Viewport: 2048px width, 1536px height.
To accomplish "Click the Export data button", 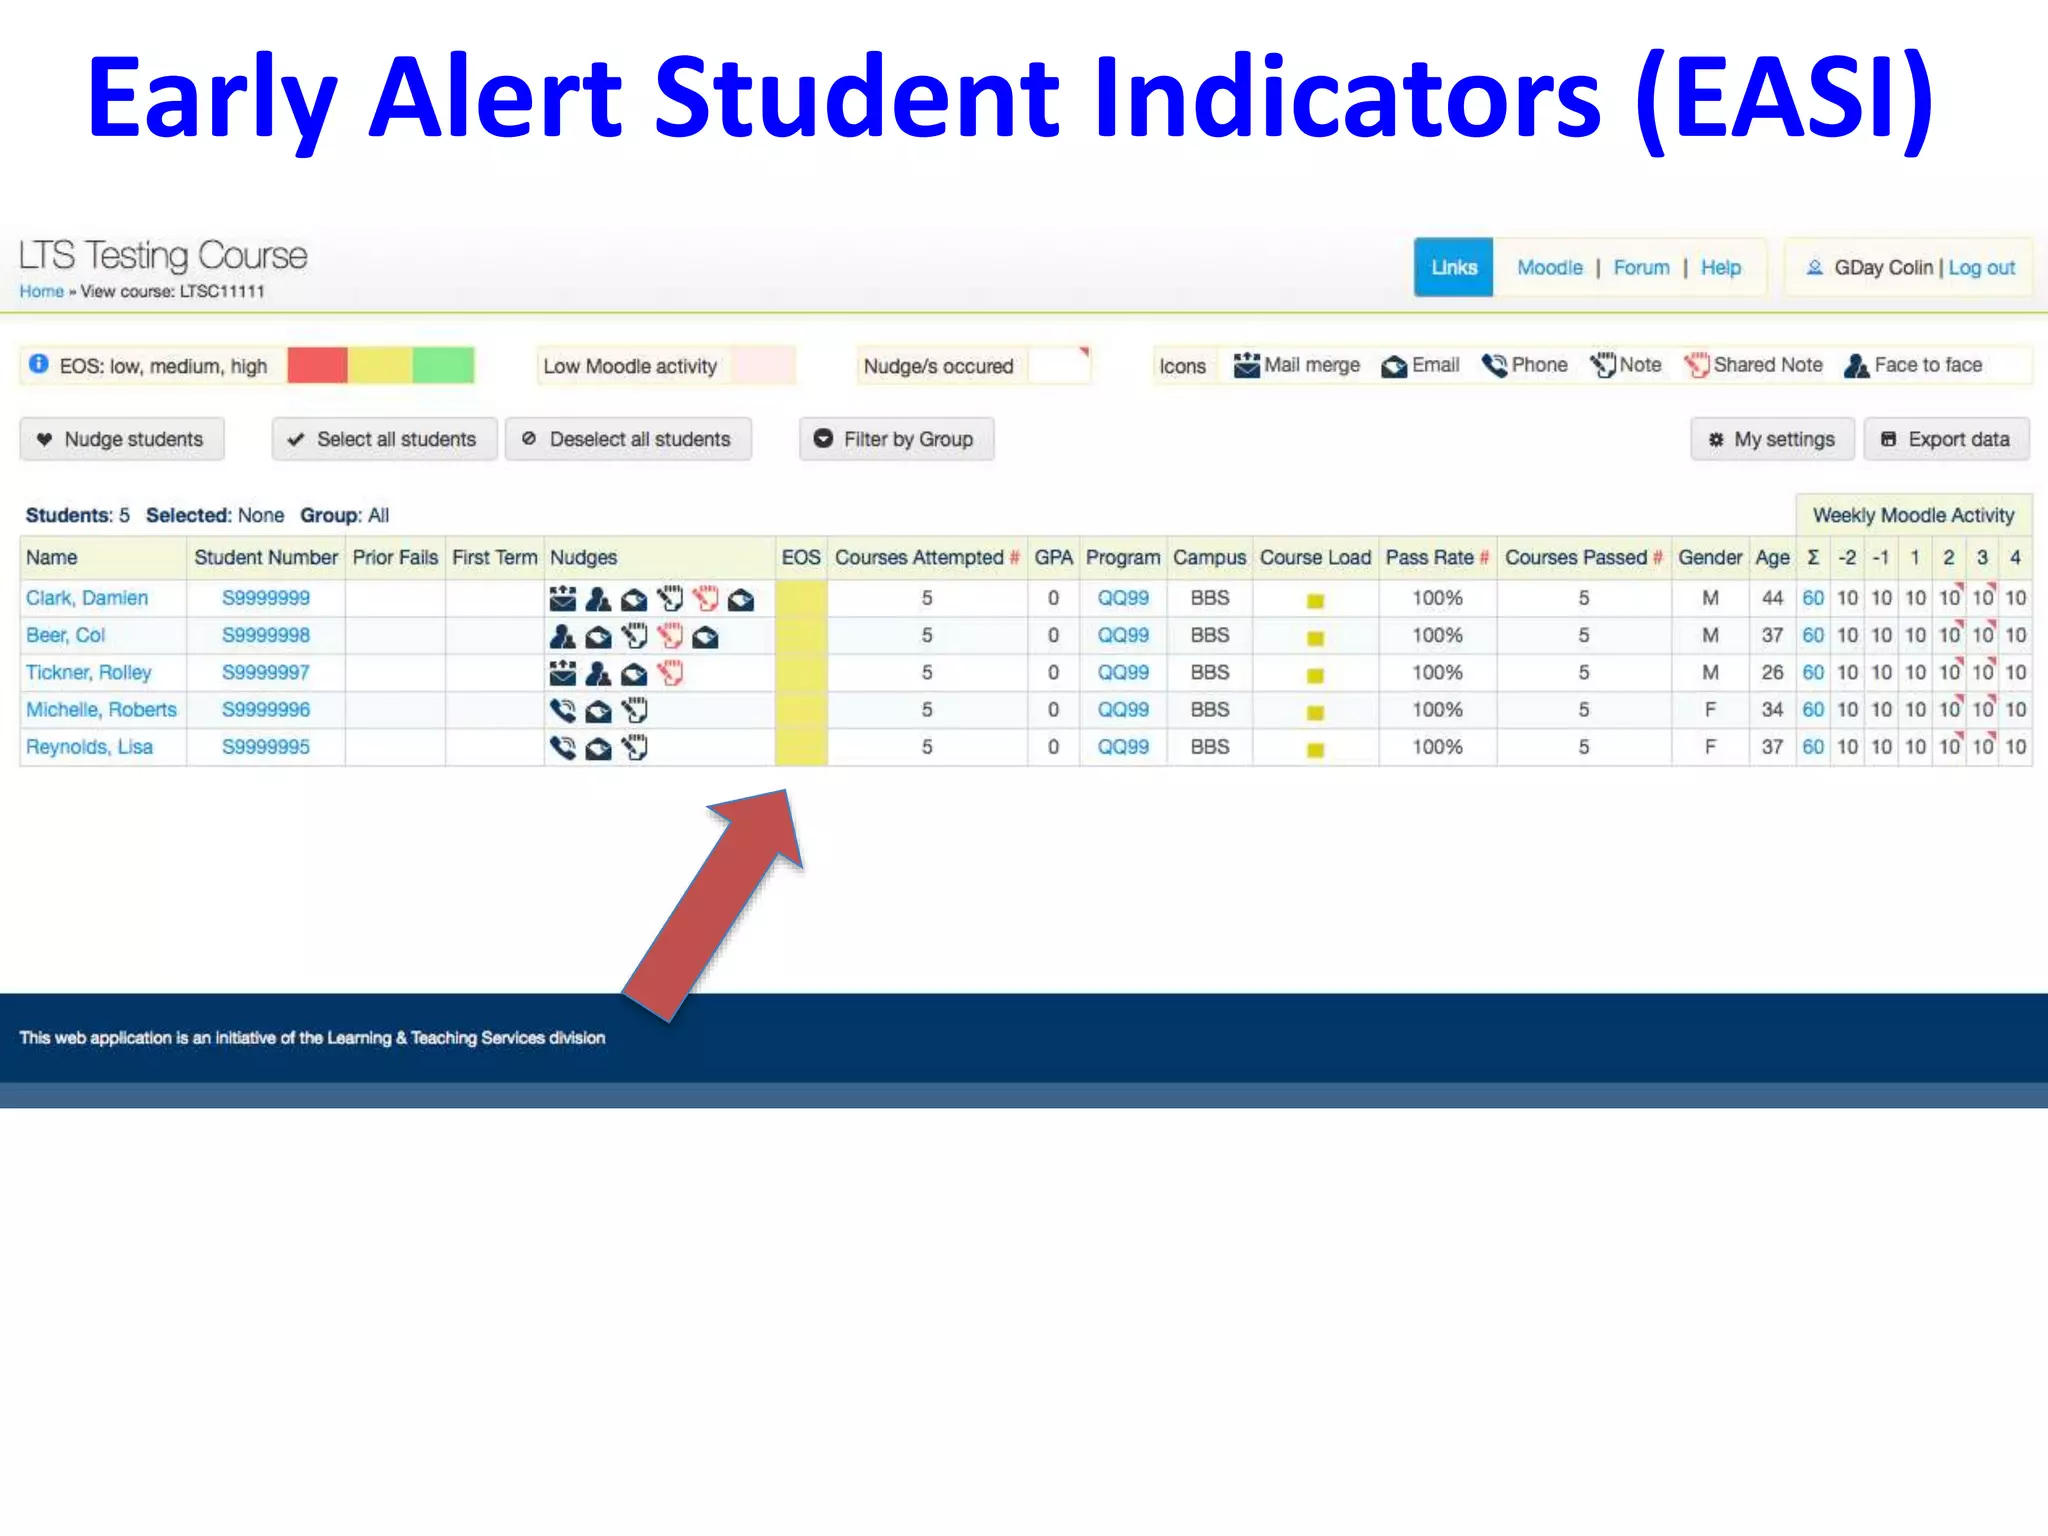I will click(1946, 439).
